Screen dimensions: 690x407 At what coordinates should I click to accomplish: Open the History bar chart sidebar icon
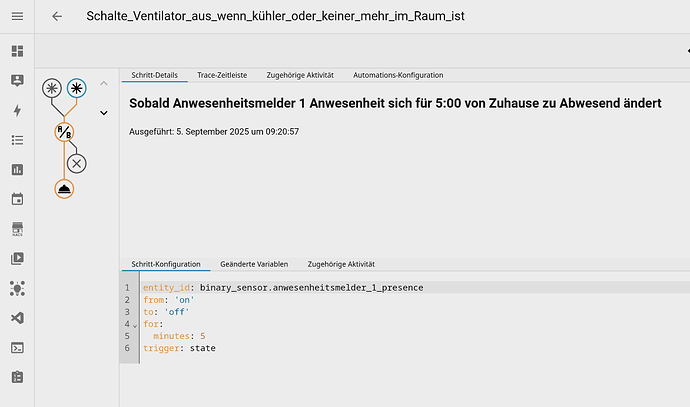coord(17,170)
